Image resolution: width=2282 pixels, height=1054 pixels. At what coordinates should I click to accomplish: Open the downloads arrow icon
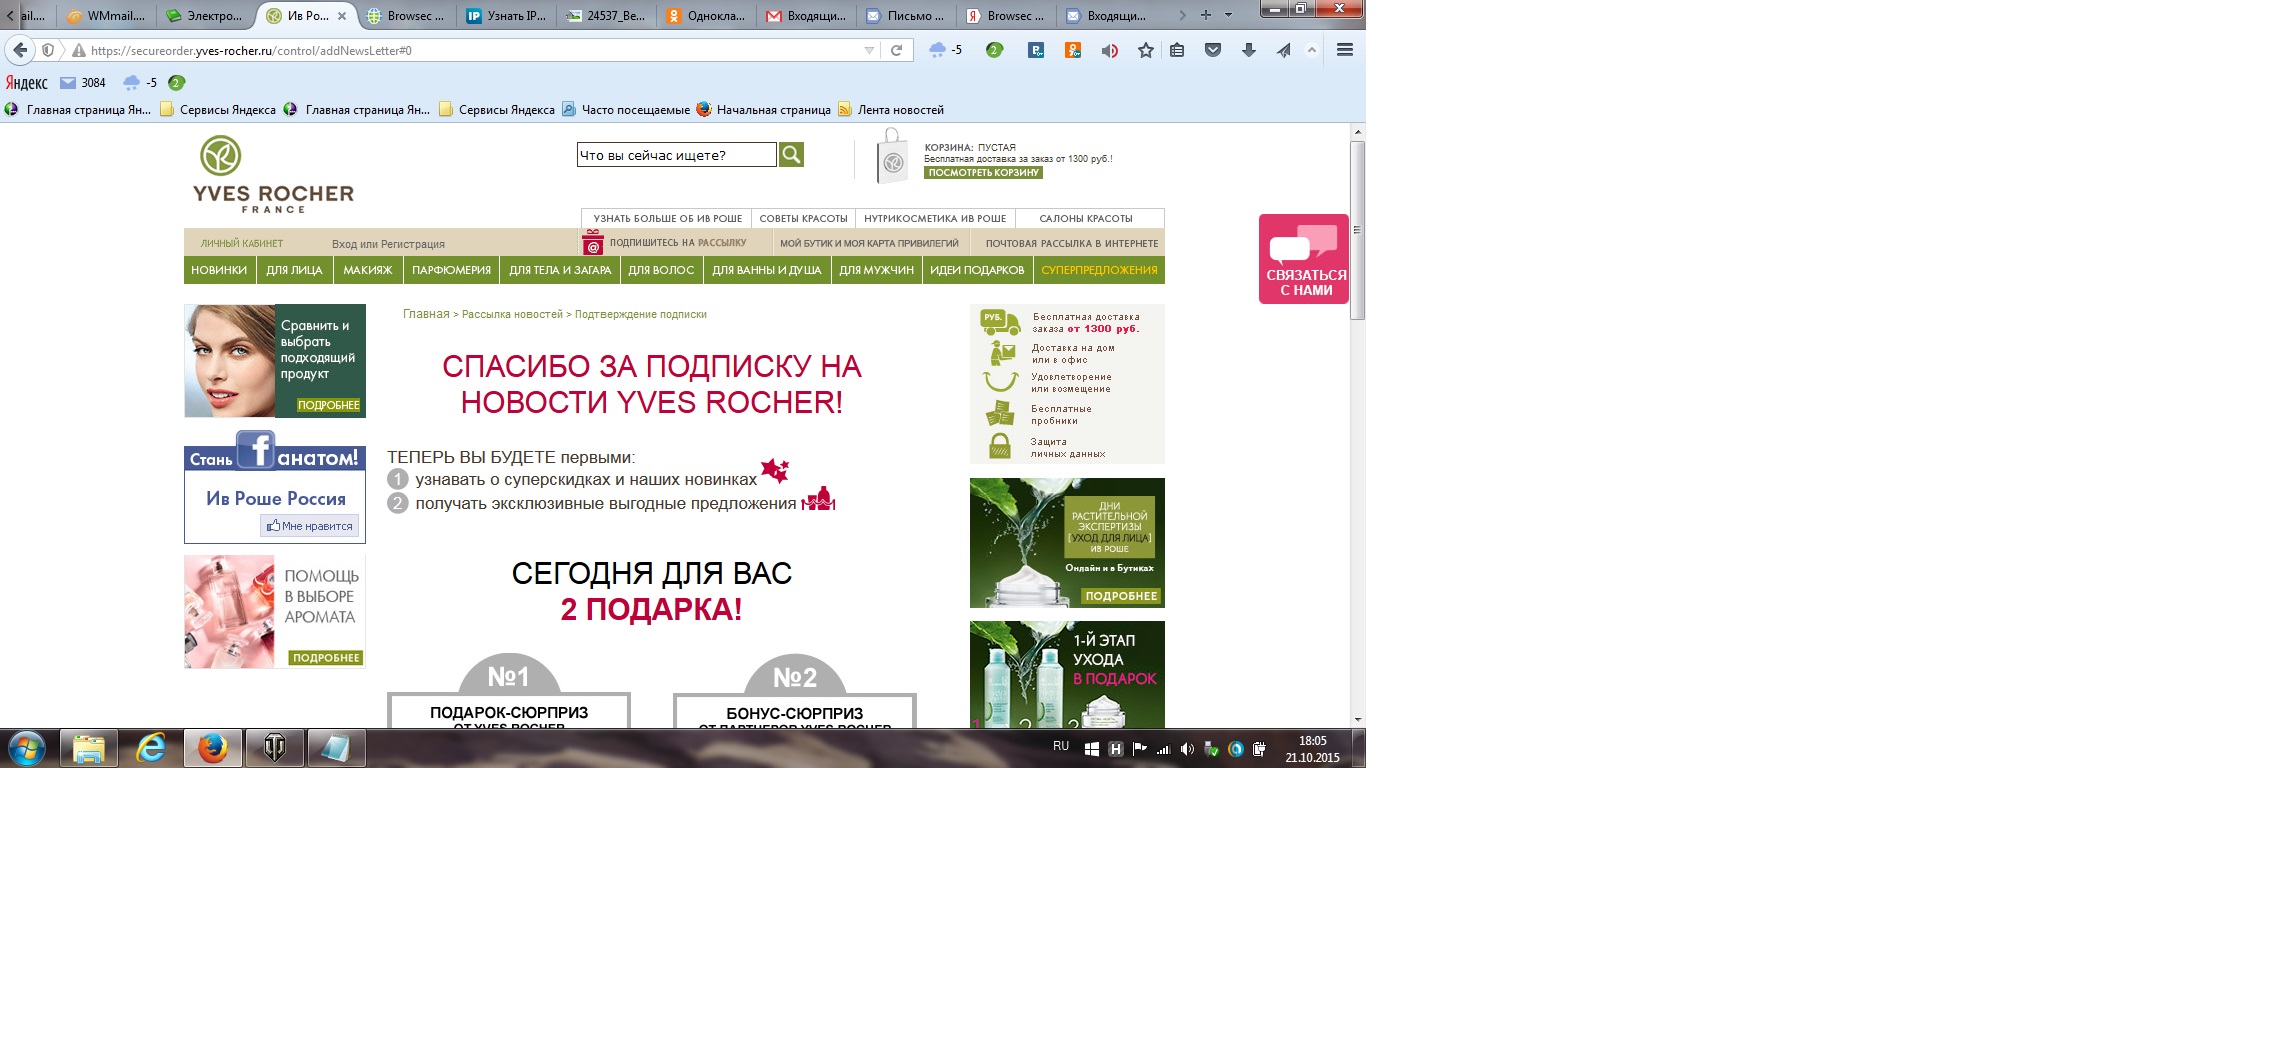point(1249,50)
